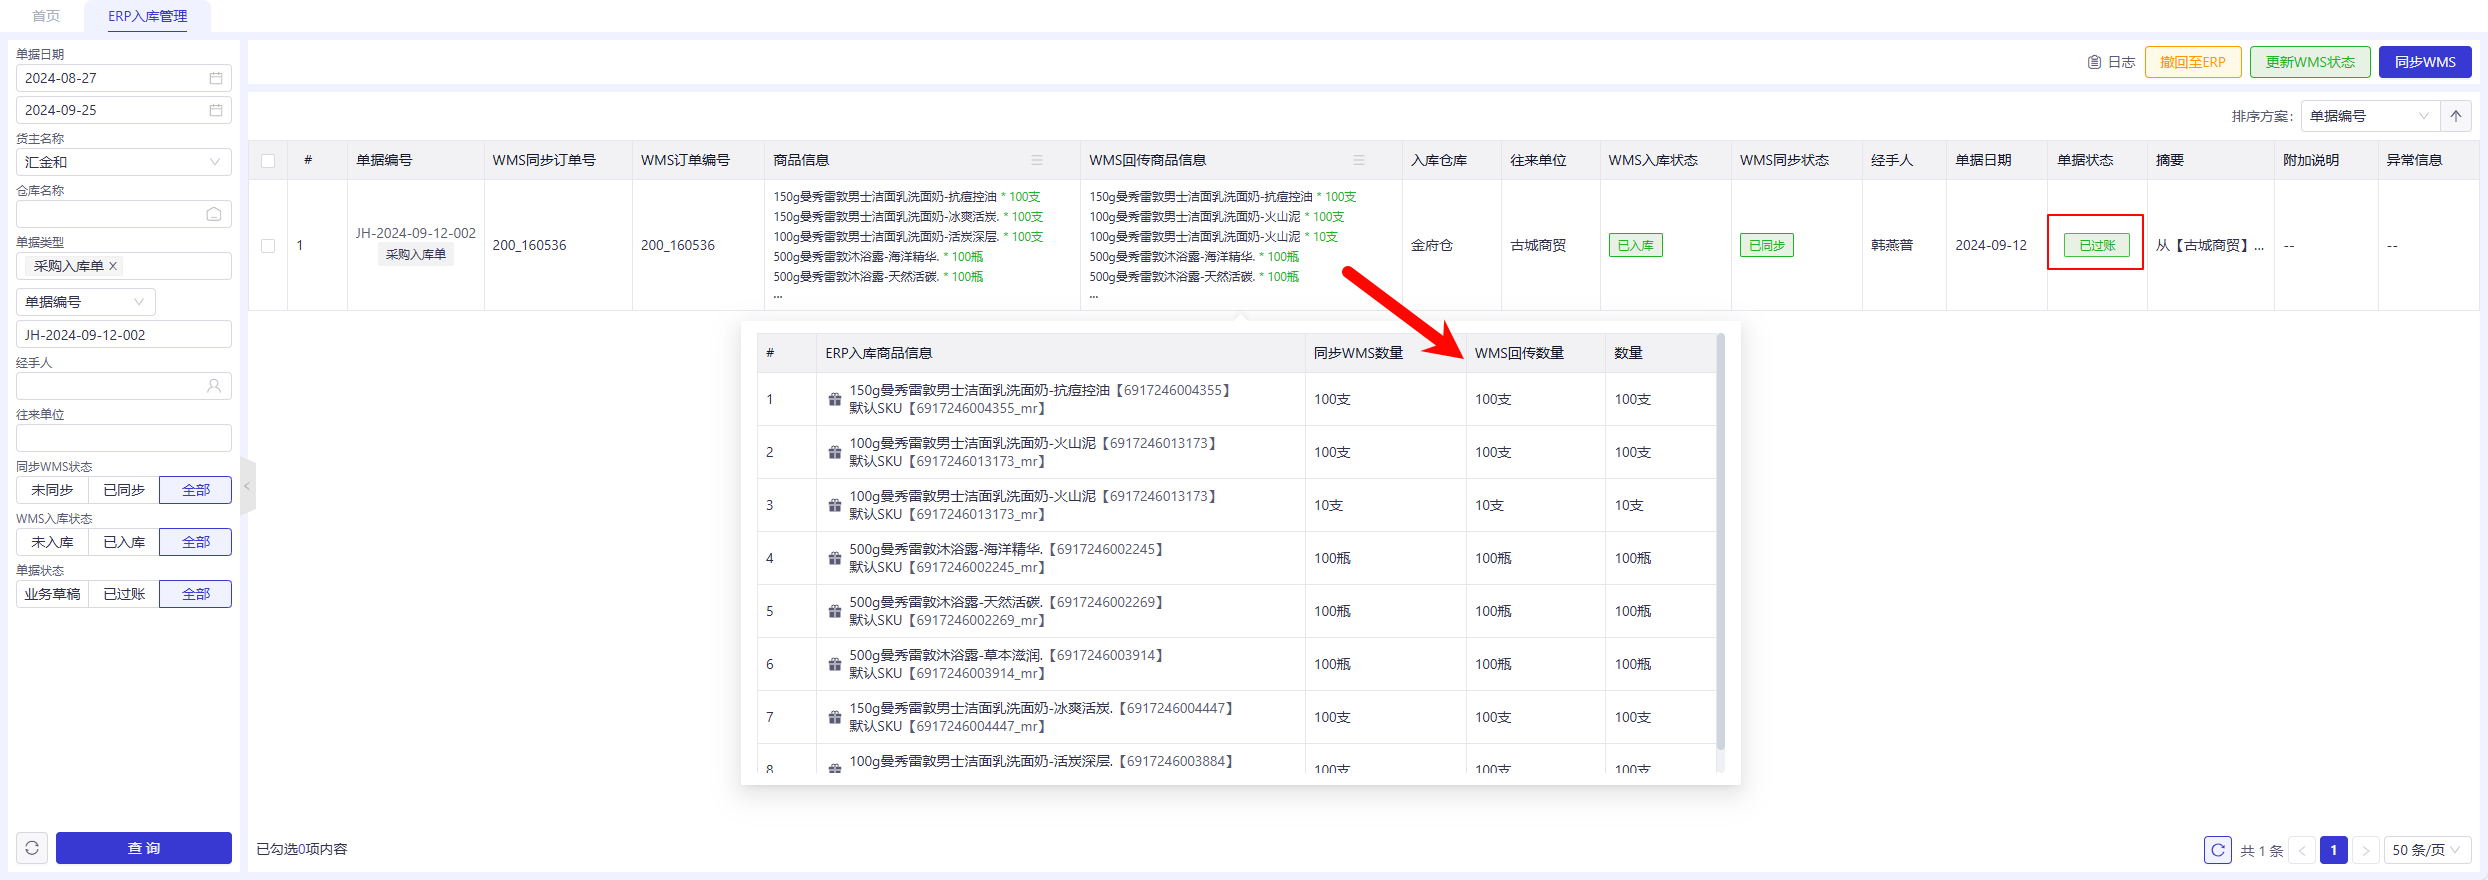The width and height of the screenshot is (2488, 880).
Task: Click gift icon for 天然活碳 product row
Action: click(x=834, y=611)
